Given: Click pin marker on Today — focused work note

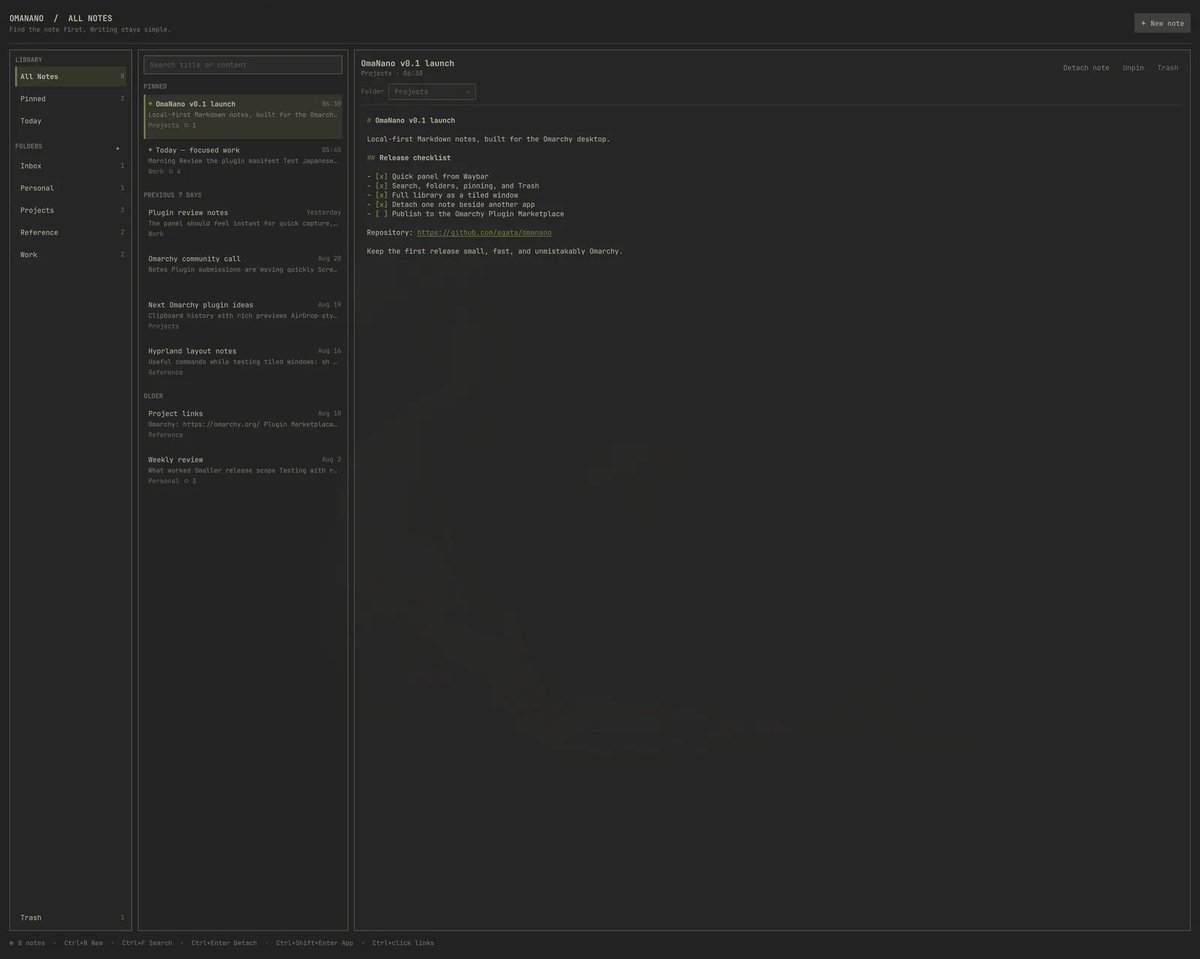Looking at the screenshot, I should click(x=150, y=150).
